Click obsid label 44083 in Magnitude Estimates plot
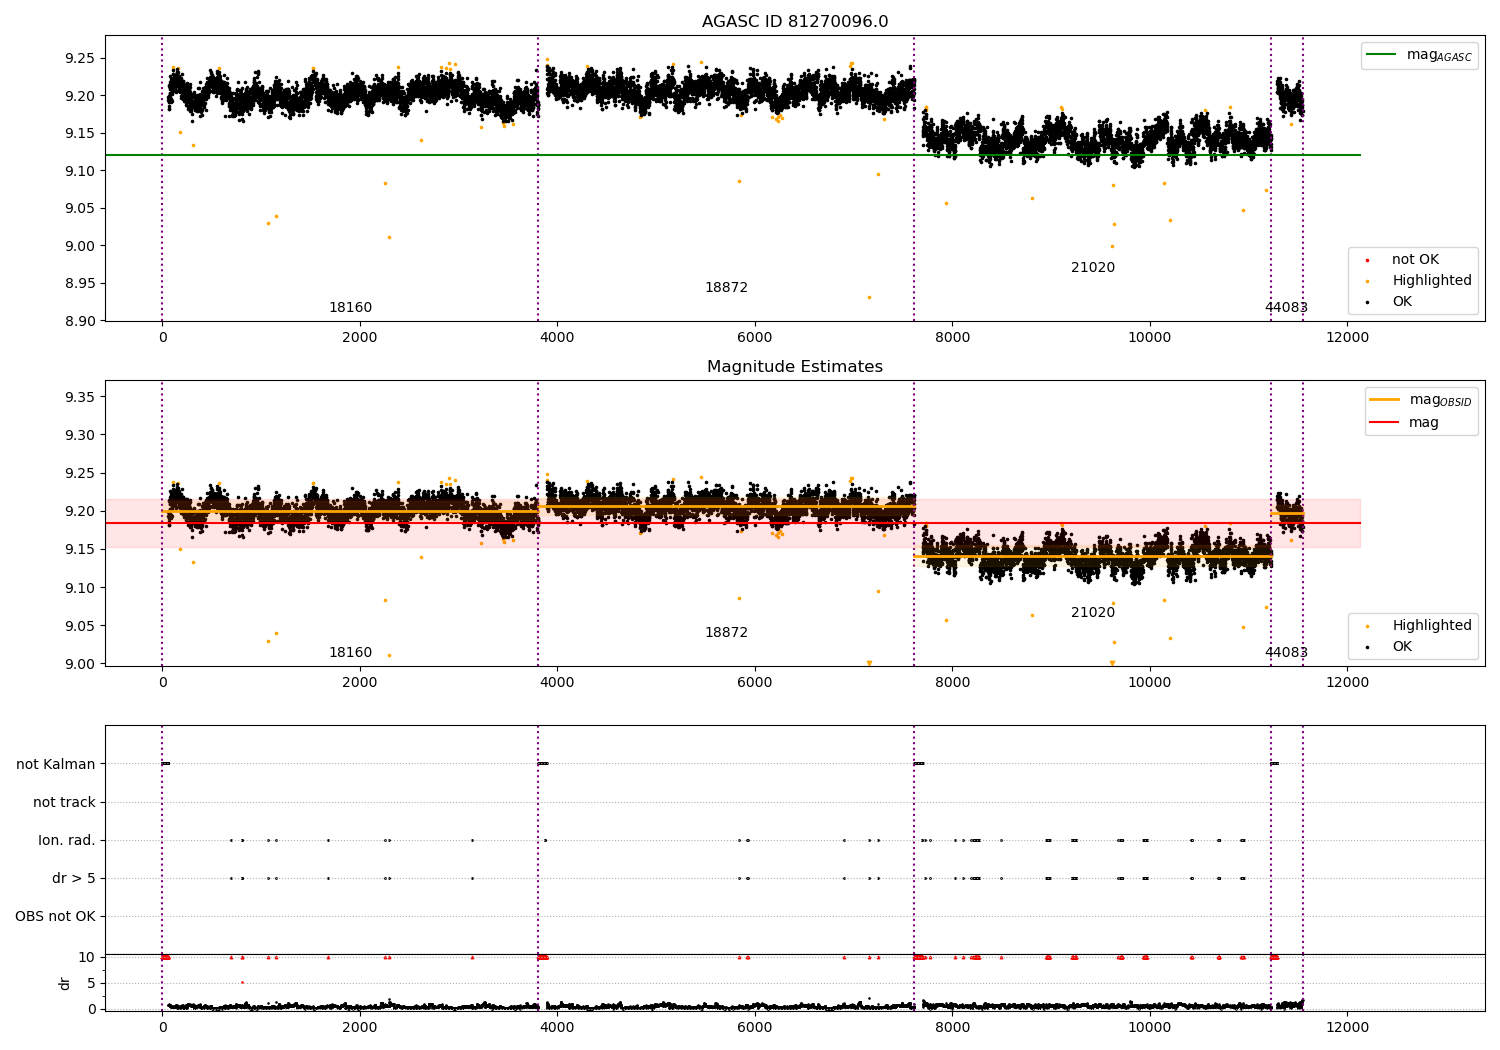 point(1286,653)
